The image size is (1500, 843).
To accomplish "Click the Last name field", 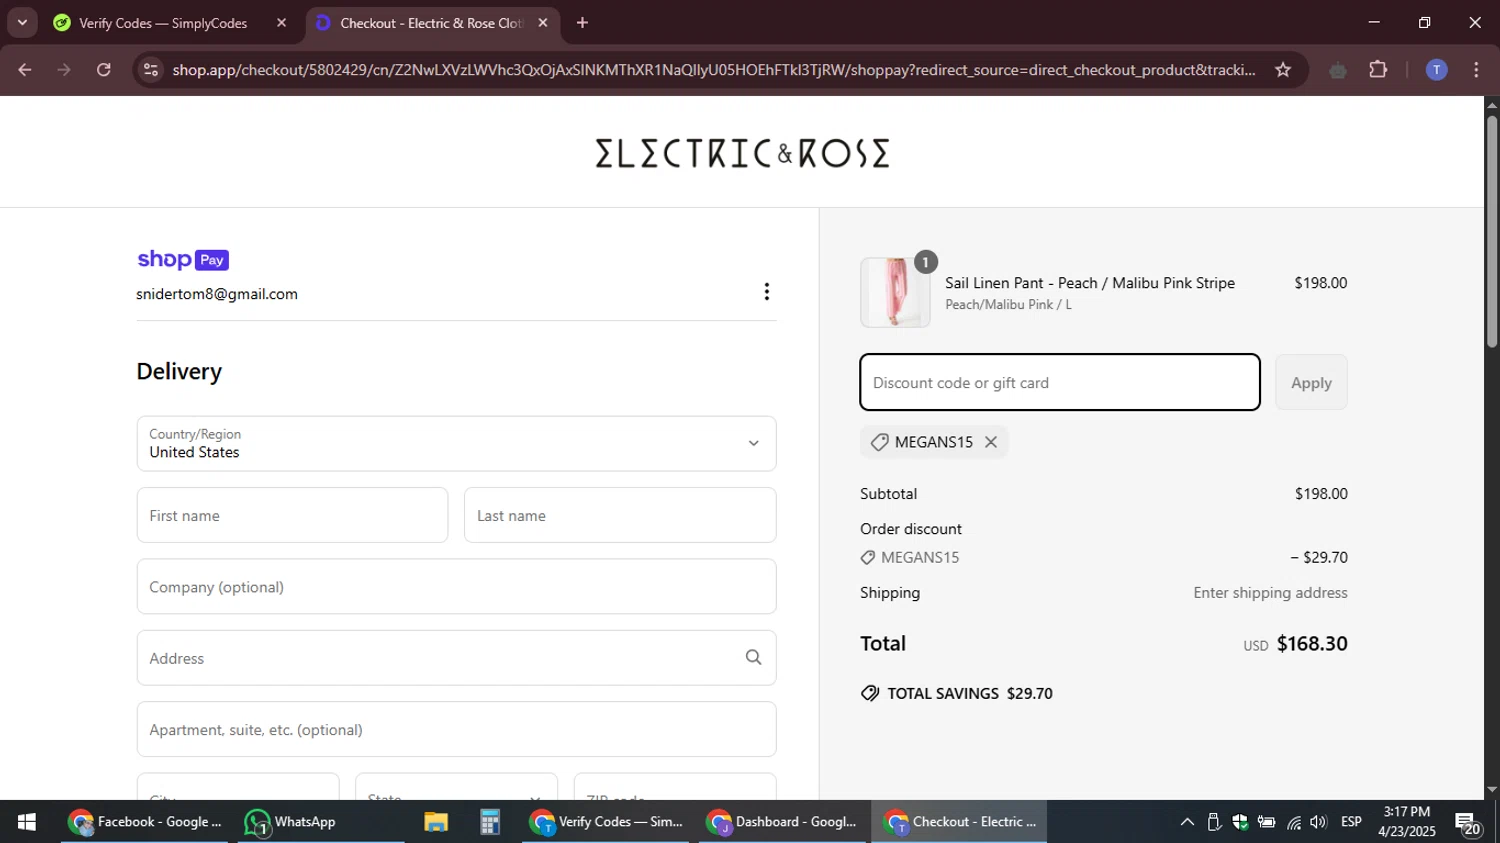I will point(620,516).
